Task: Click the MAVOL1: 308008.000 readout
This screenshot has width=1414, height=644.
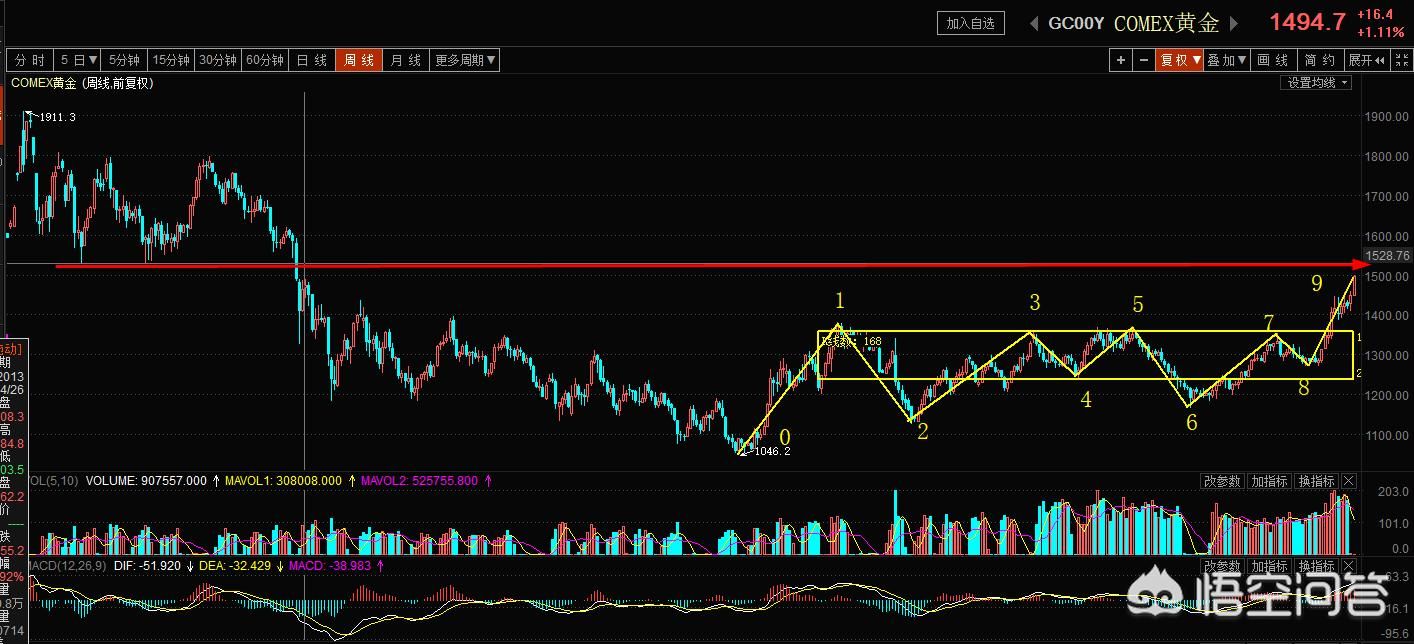Action: coord(281,481)
